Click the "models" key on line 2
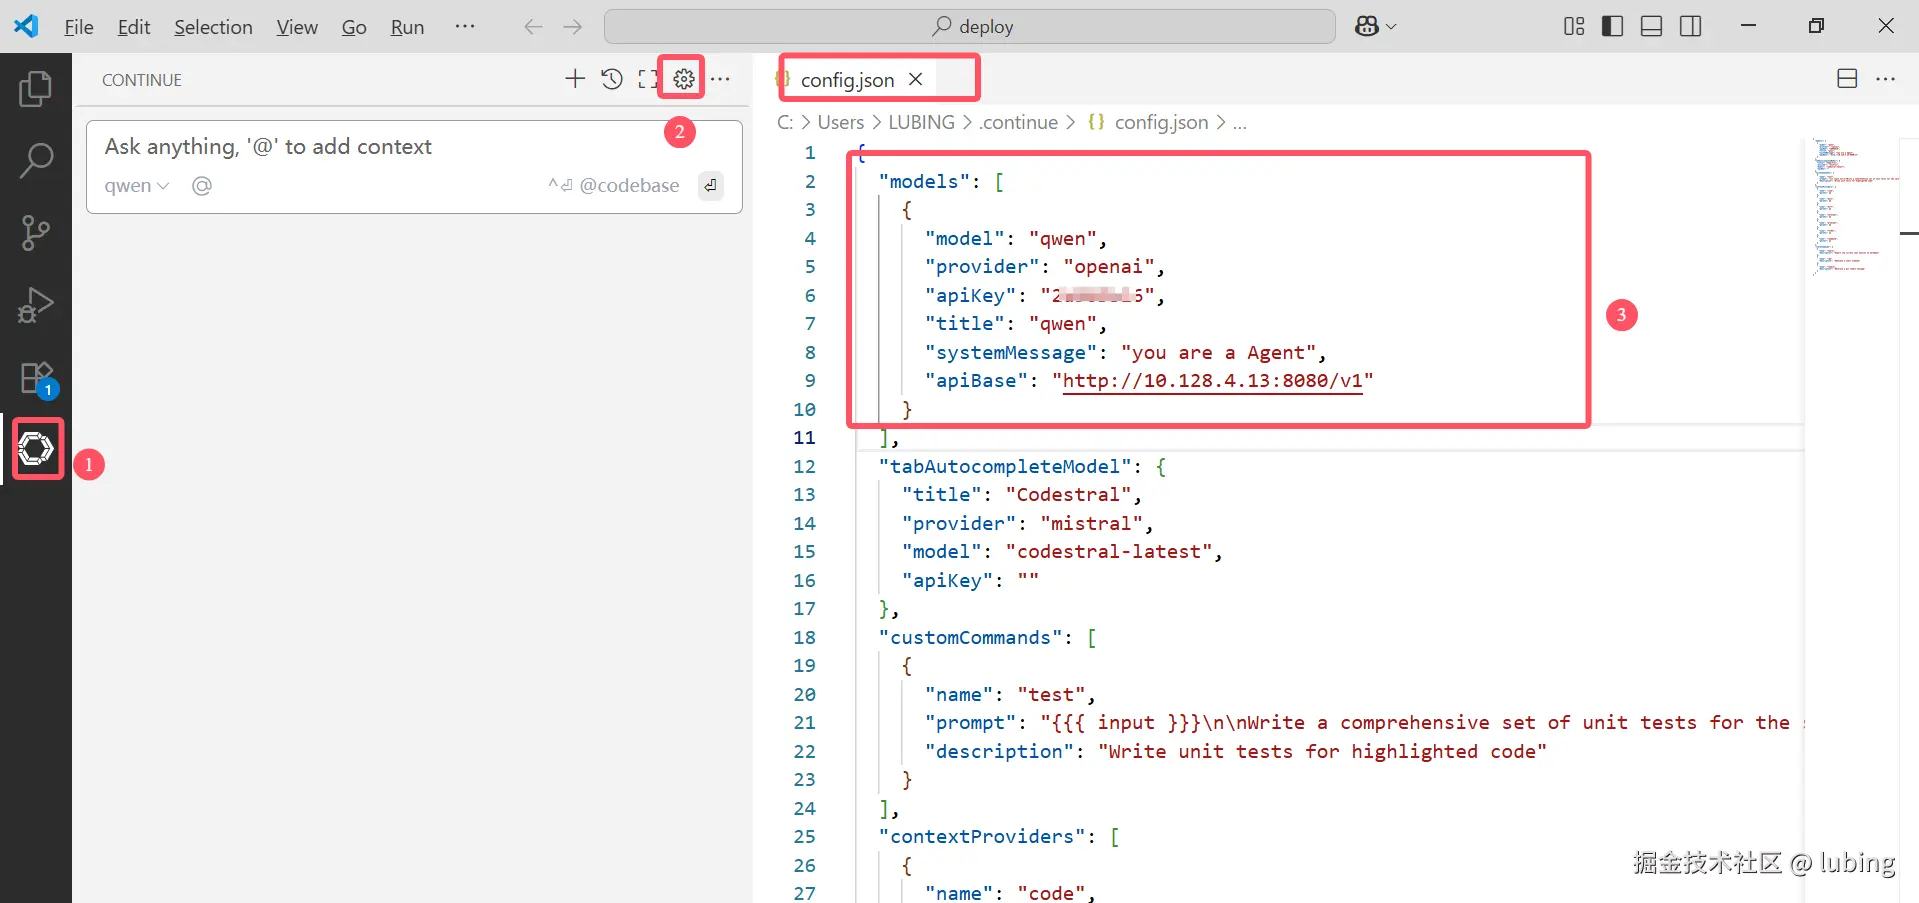 [924, 182]
